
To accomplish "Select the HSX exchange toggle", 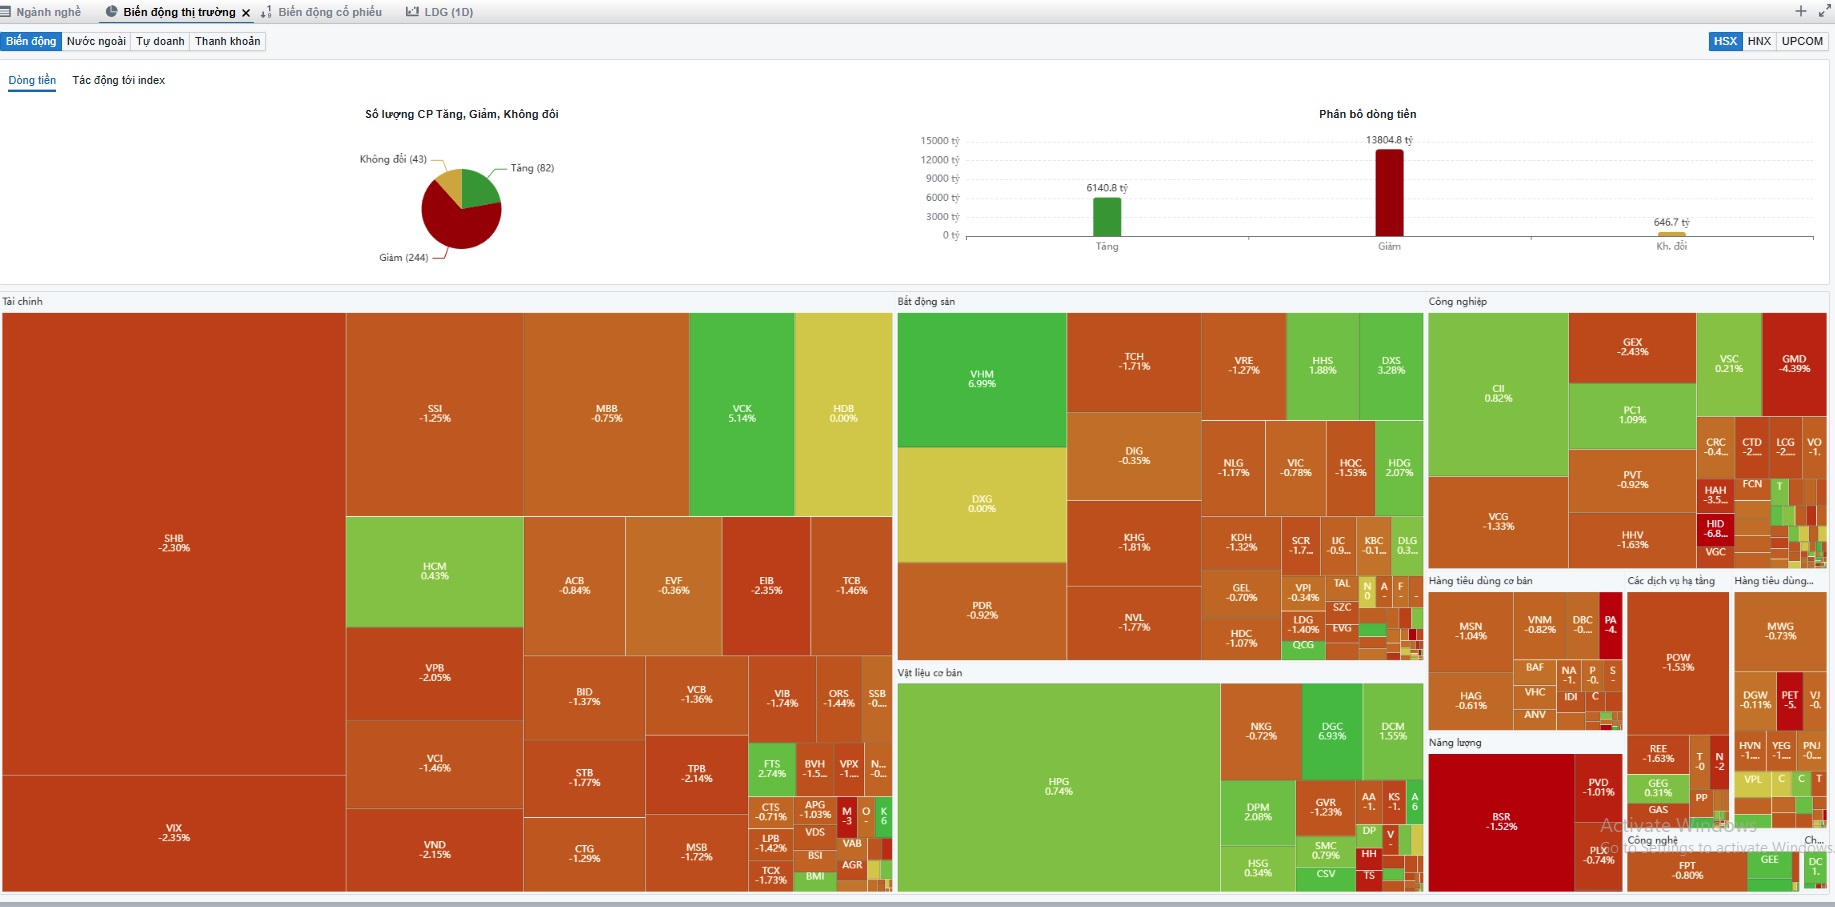I will coord(1725,41).
